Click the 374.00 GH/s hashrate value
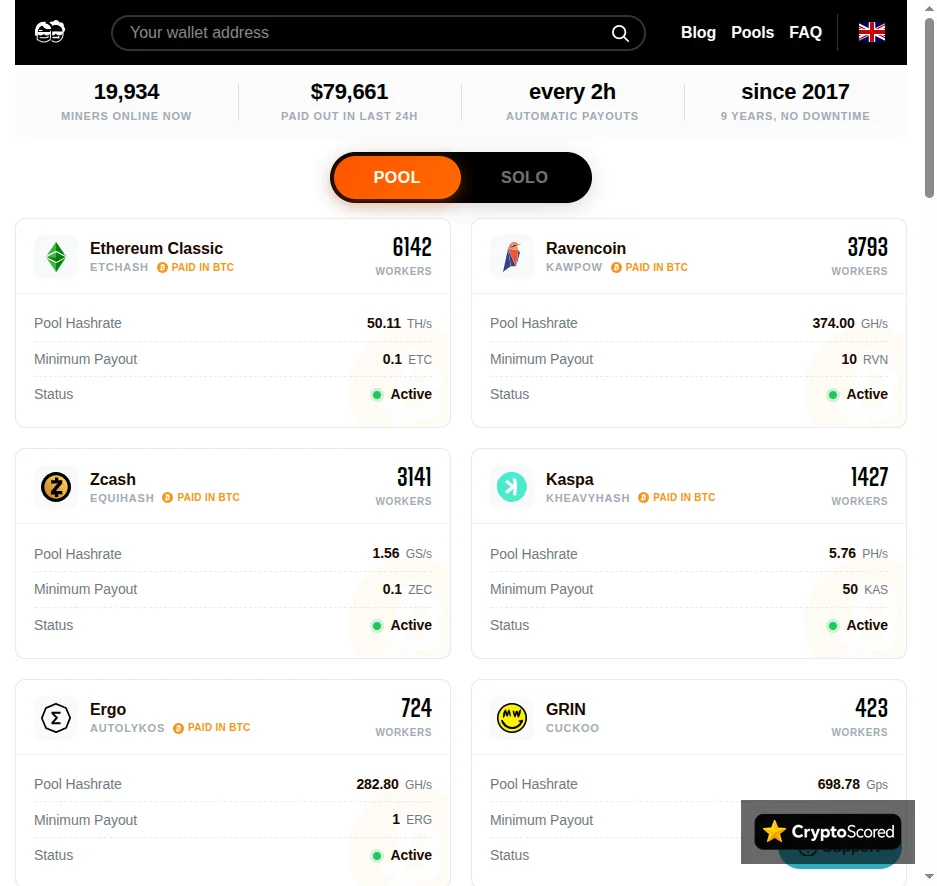Image resolution: width=937 pixels, height=886 pixels. 850,323
